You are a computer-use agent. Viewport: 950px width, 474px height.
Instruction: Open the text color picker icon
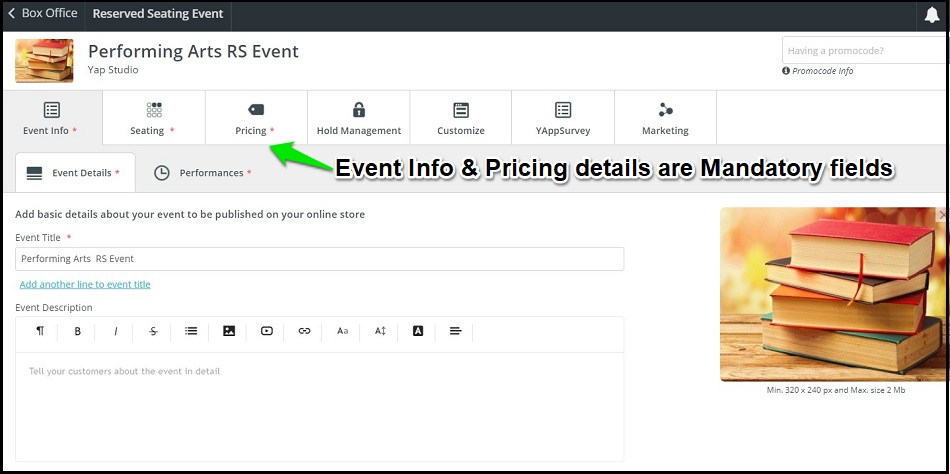tap(418, 331)
